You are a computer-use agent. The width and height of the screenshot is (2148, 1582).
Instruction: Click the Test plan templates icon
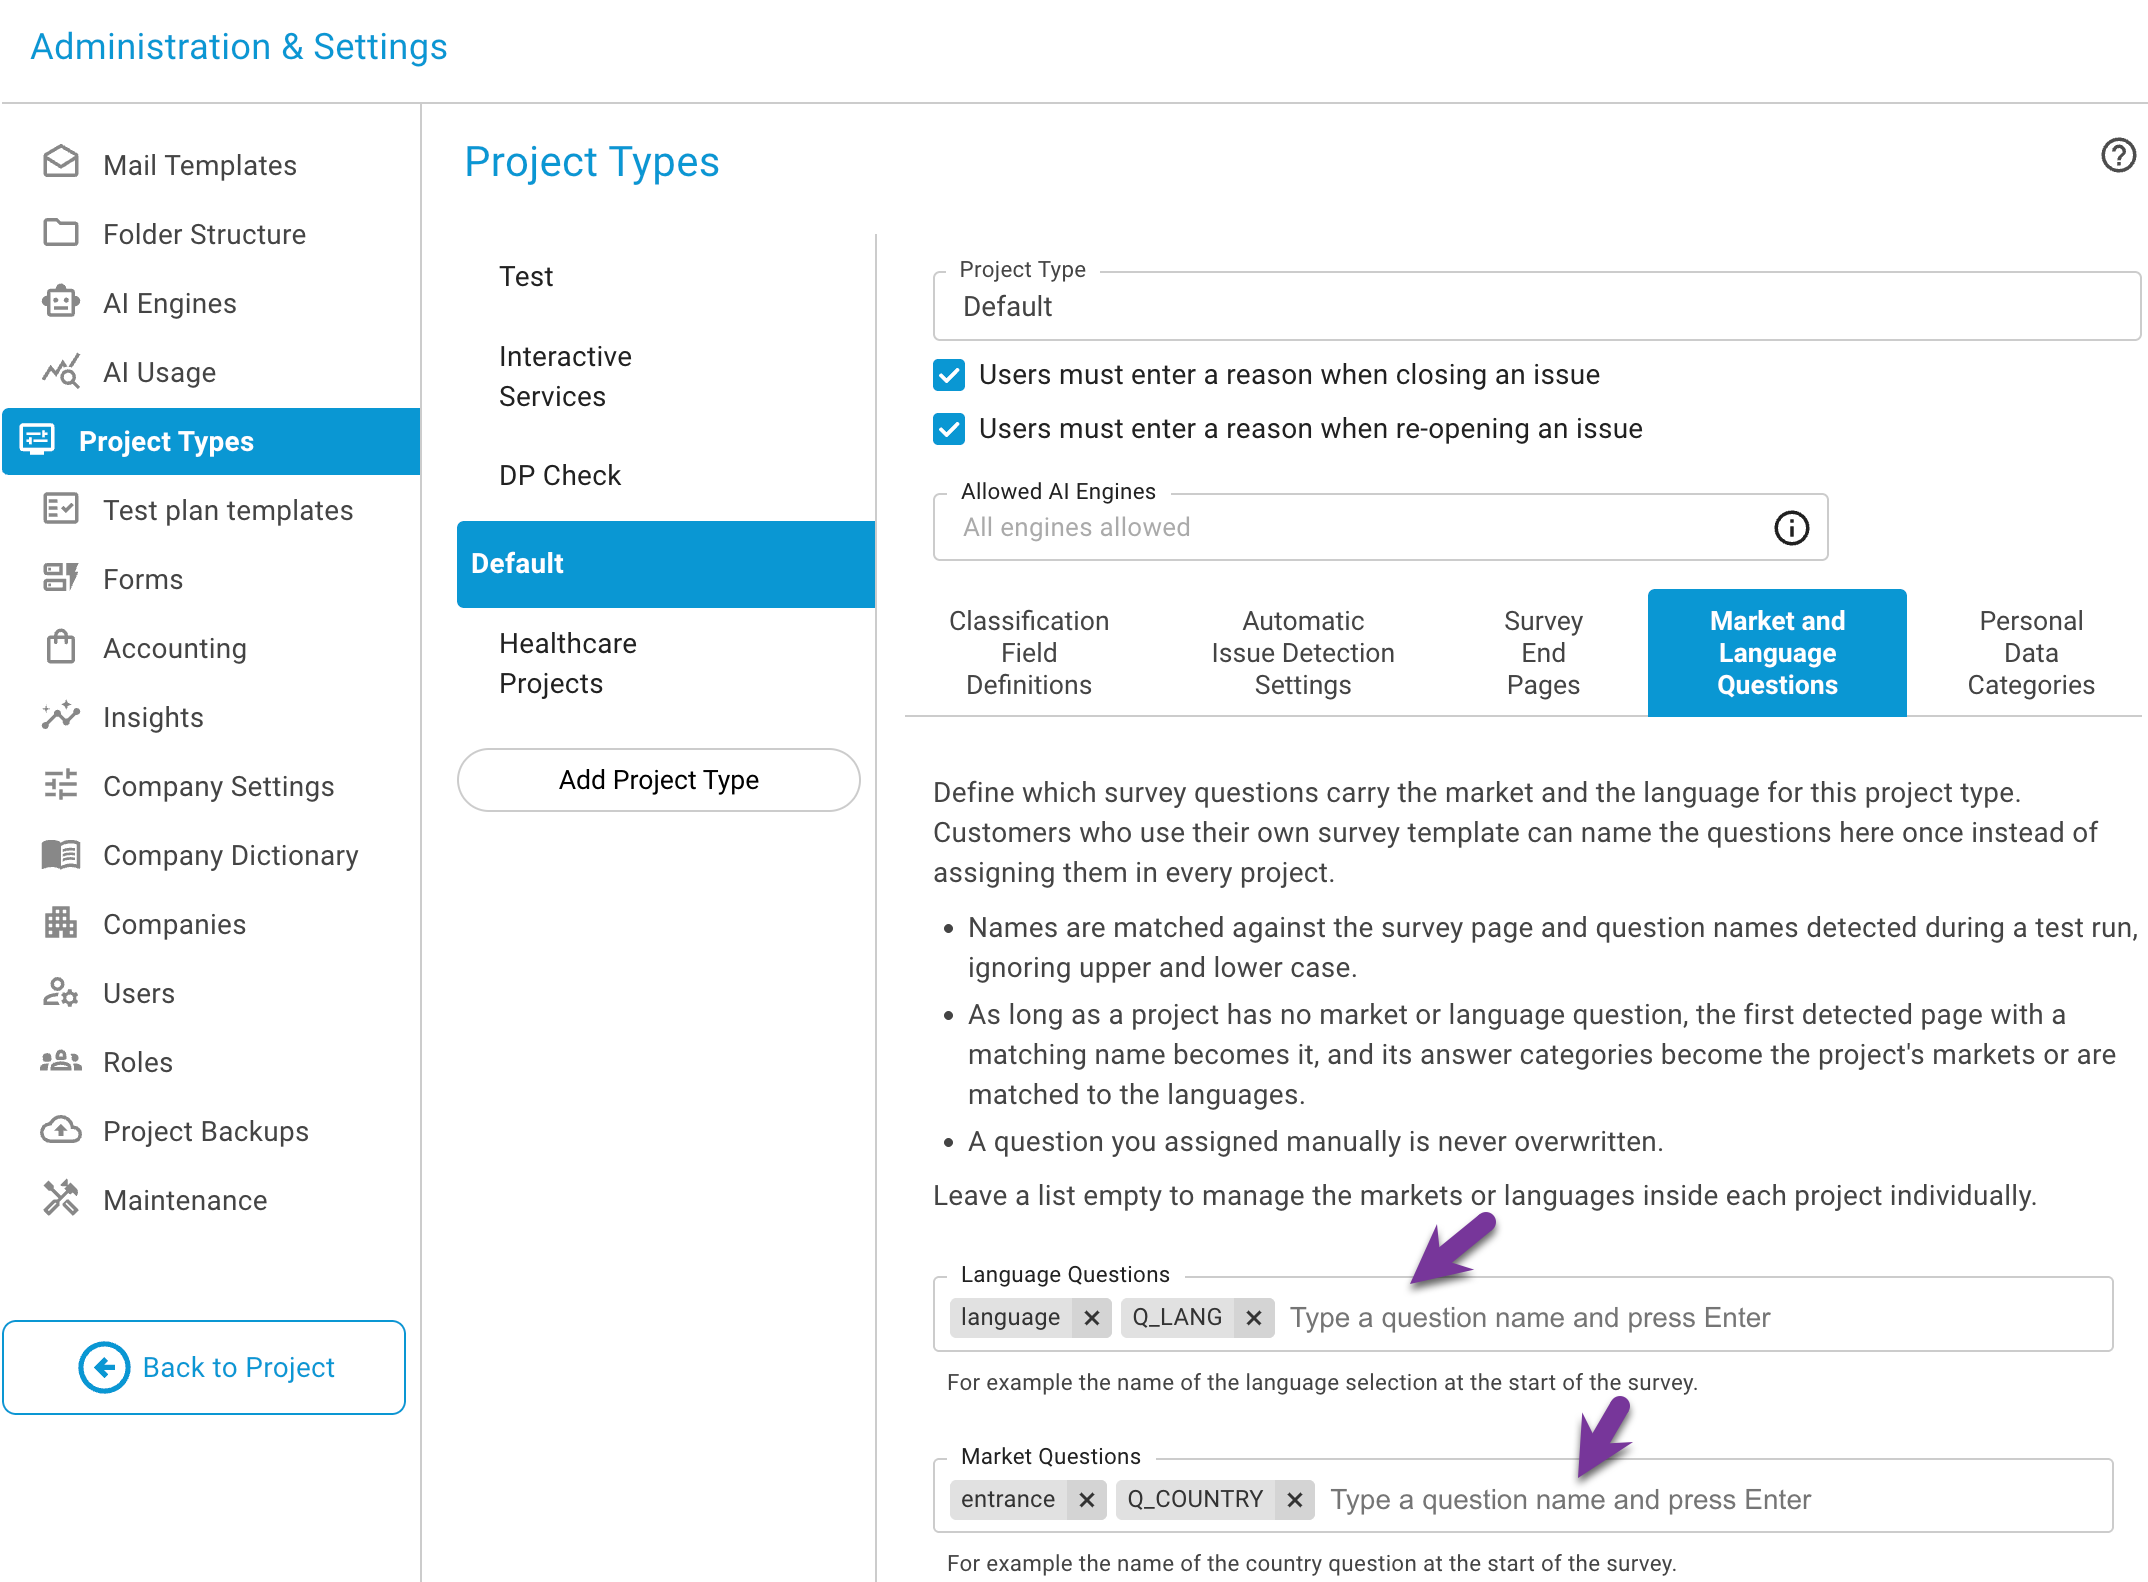(61, 509)
